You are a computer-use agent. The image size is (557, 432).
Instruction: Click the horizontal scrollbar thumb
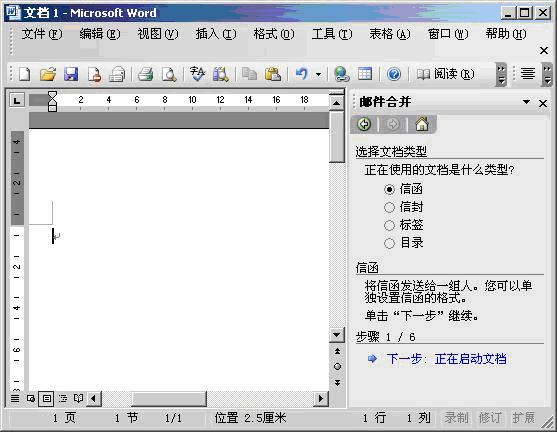169,399
